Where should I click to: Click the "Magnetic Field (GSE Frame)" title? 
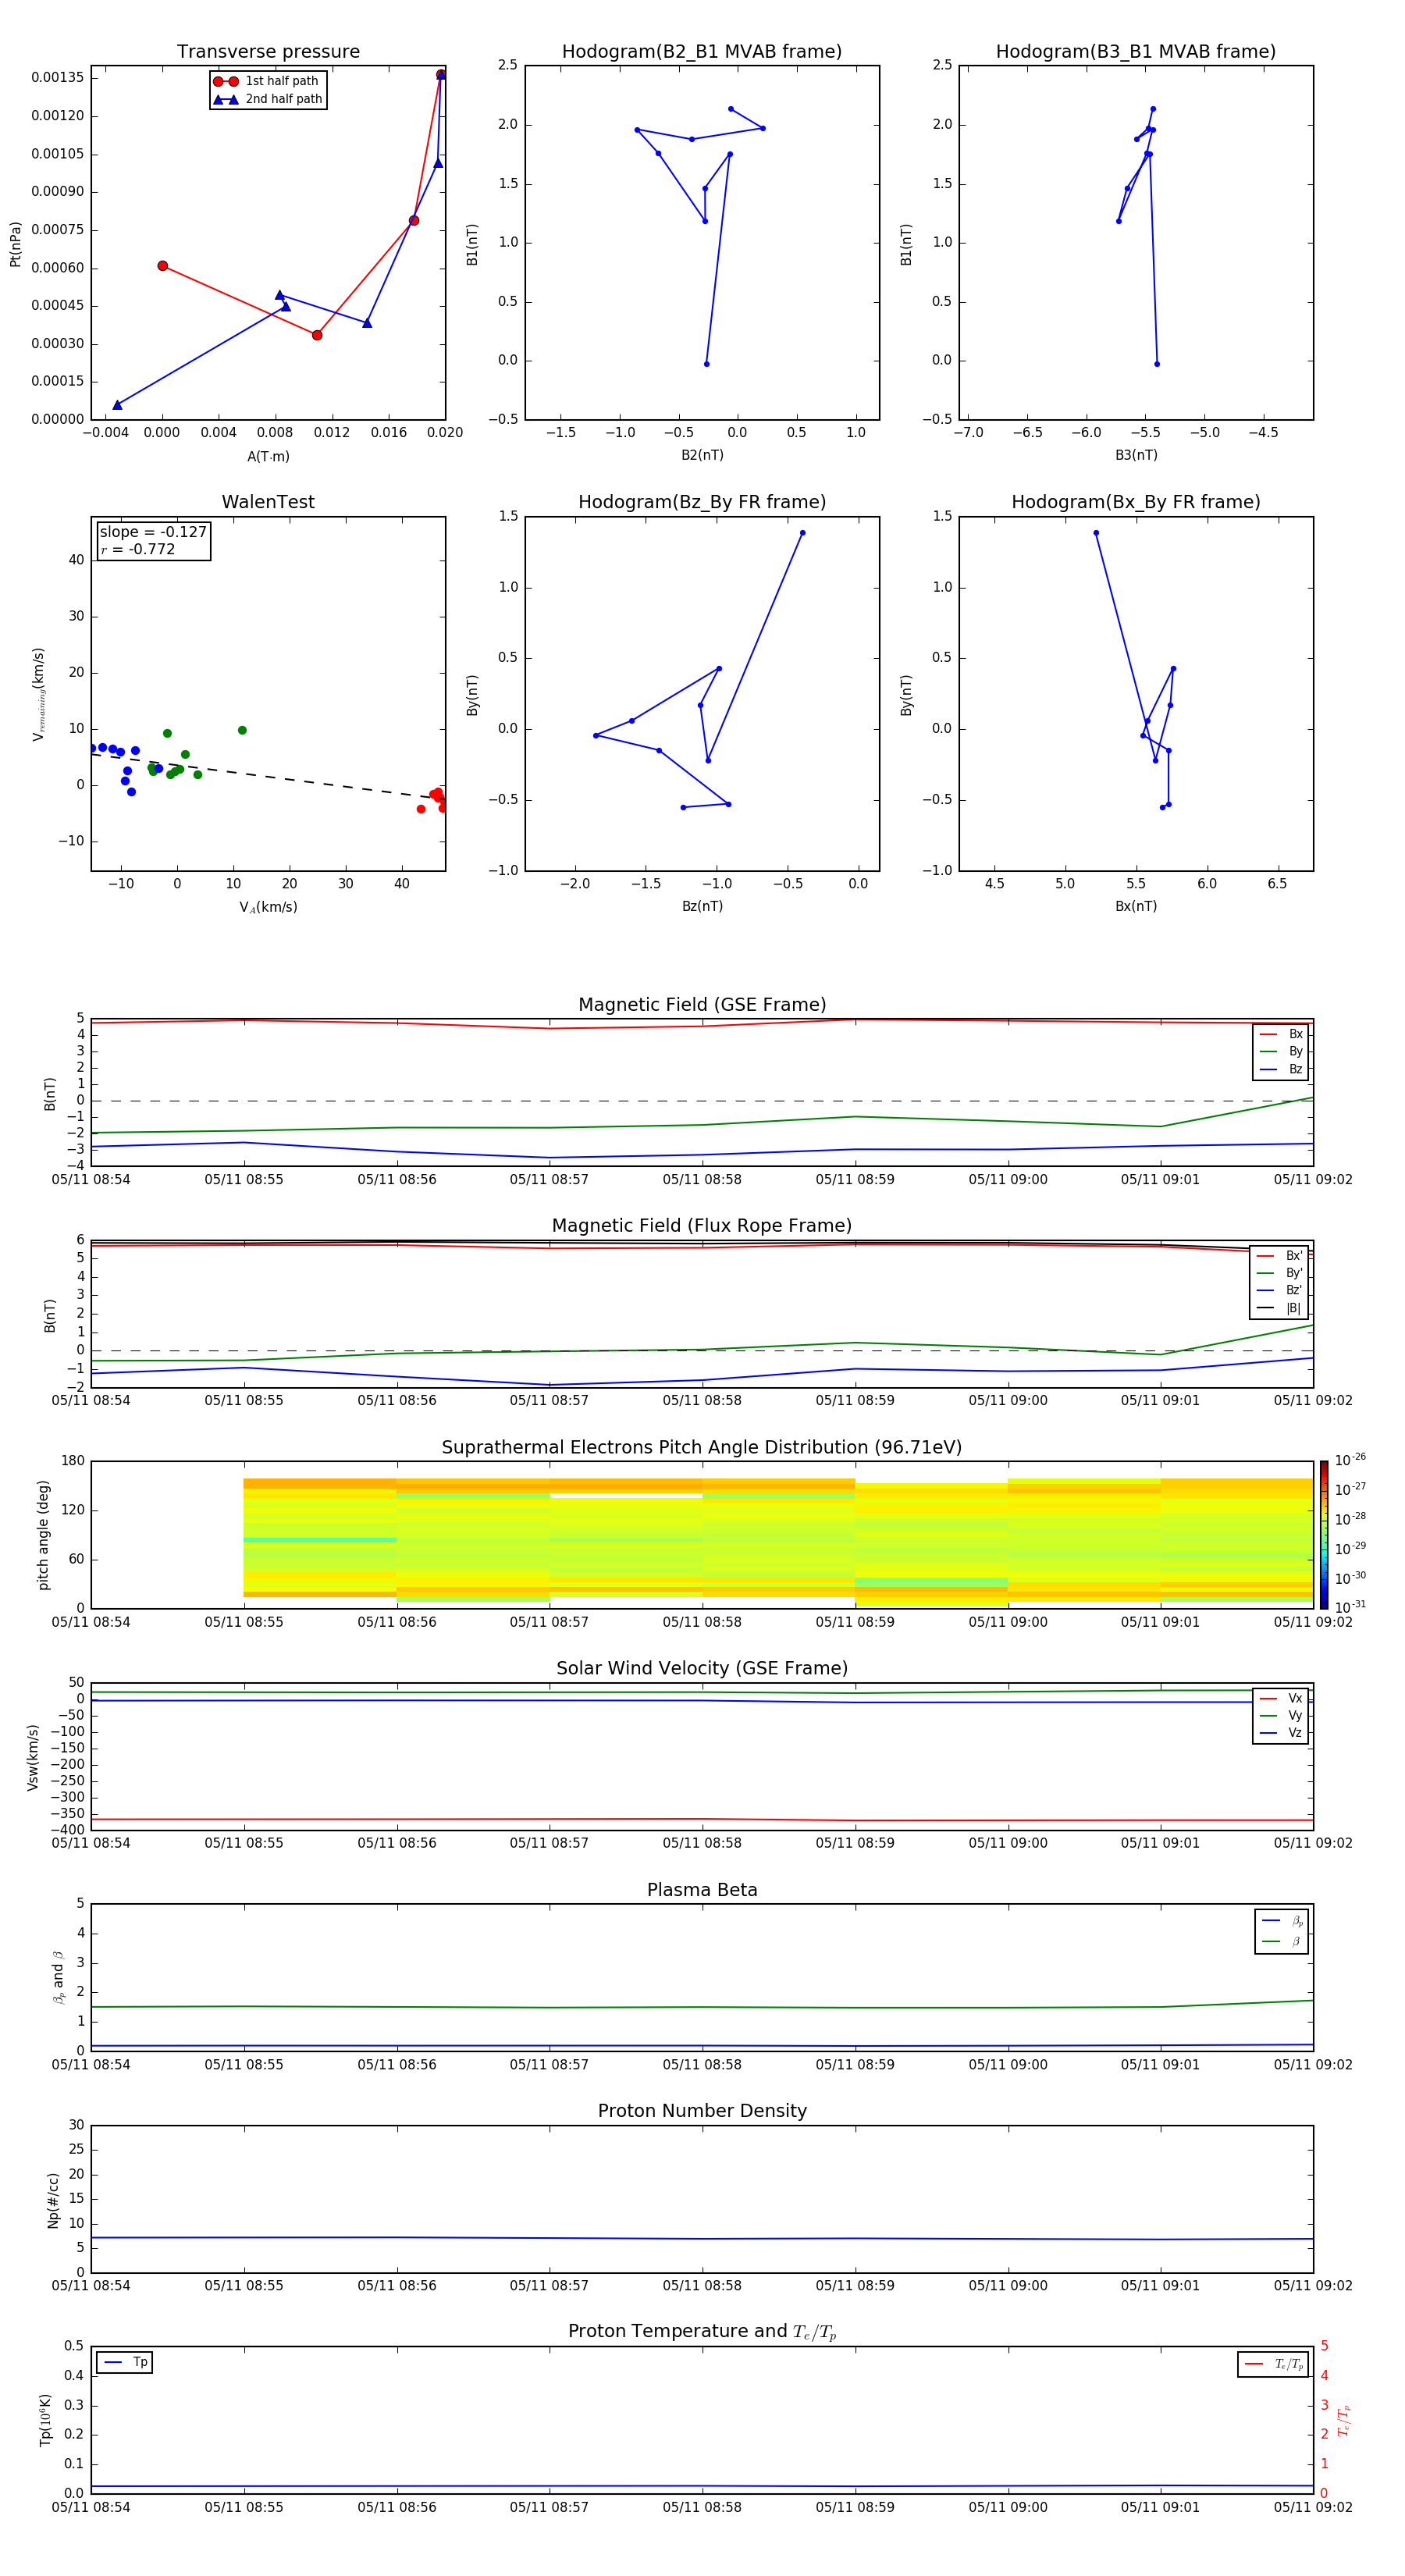click(x=702, y=1005)
